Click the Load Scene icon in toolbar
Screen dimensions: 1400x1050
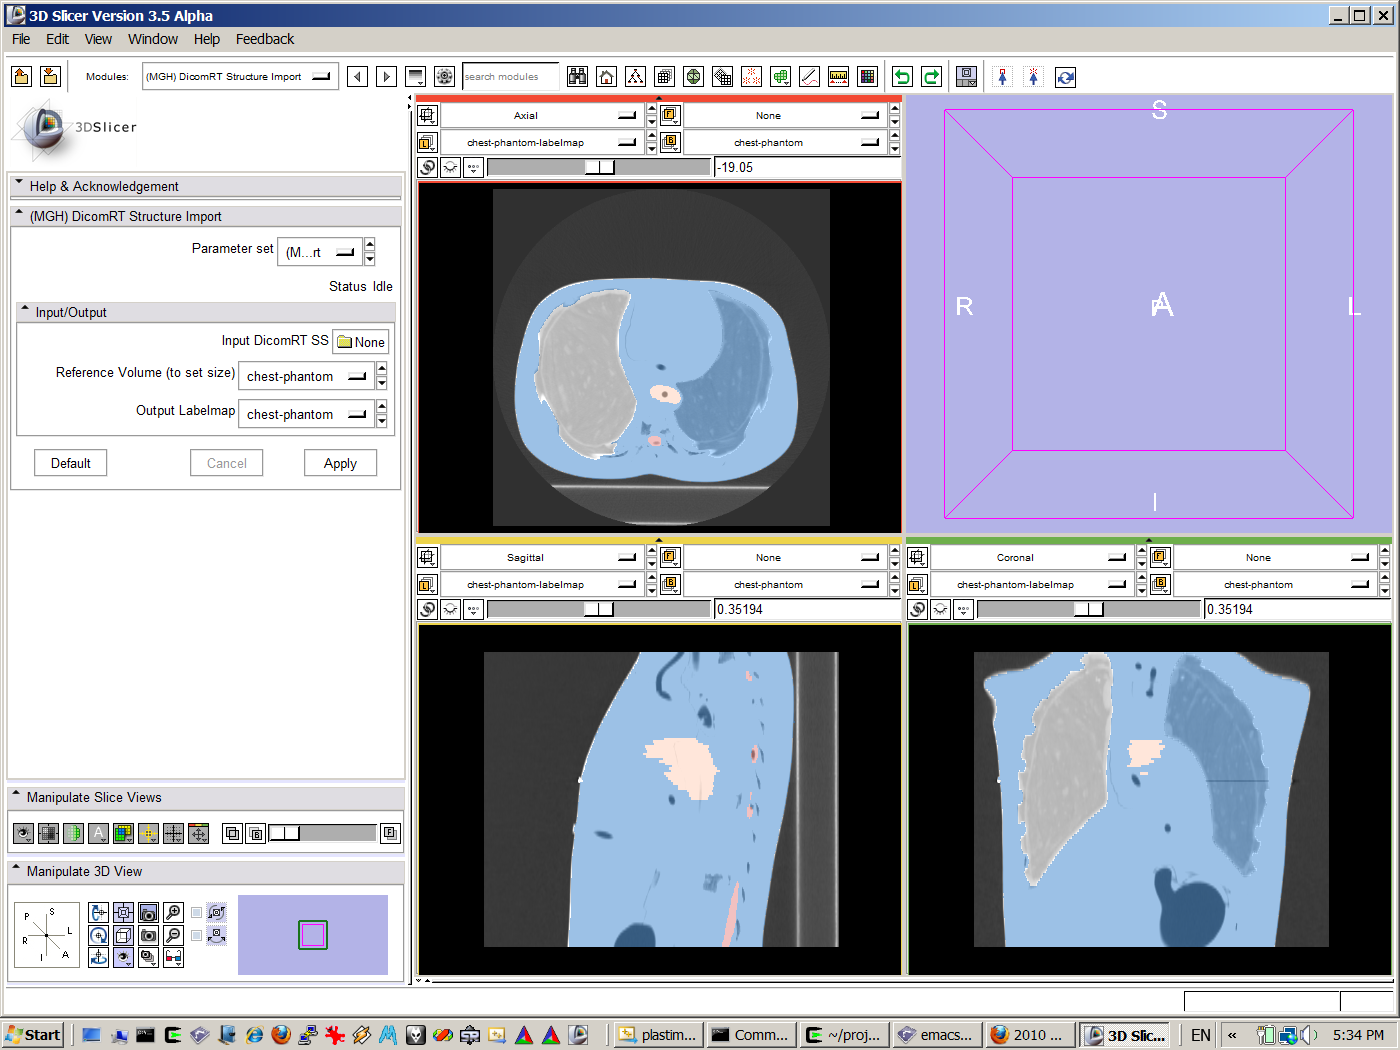pos(22,77)
